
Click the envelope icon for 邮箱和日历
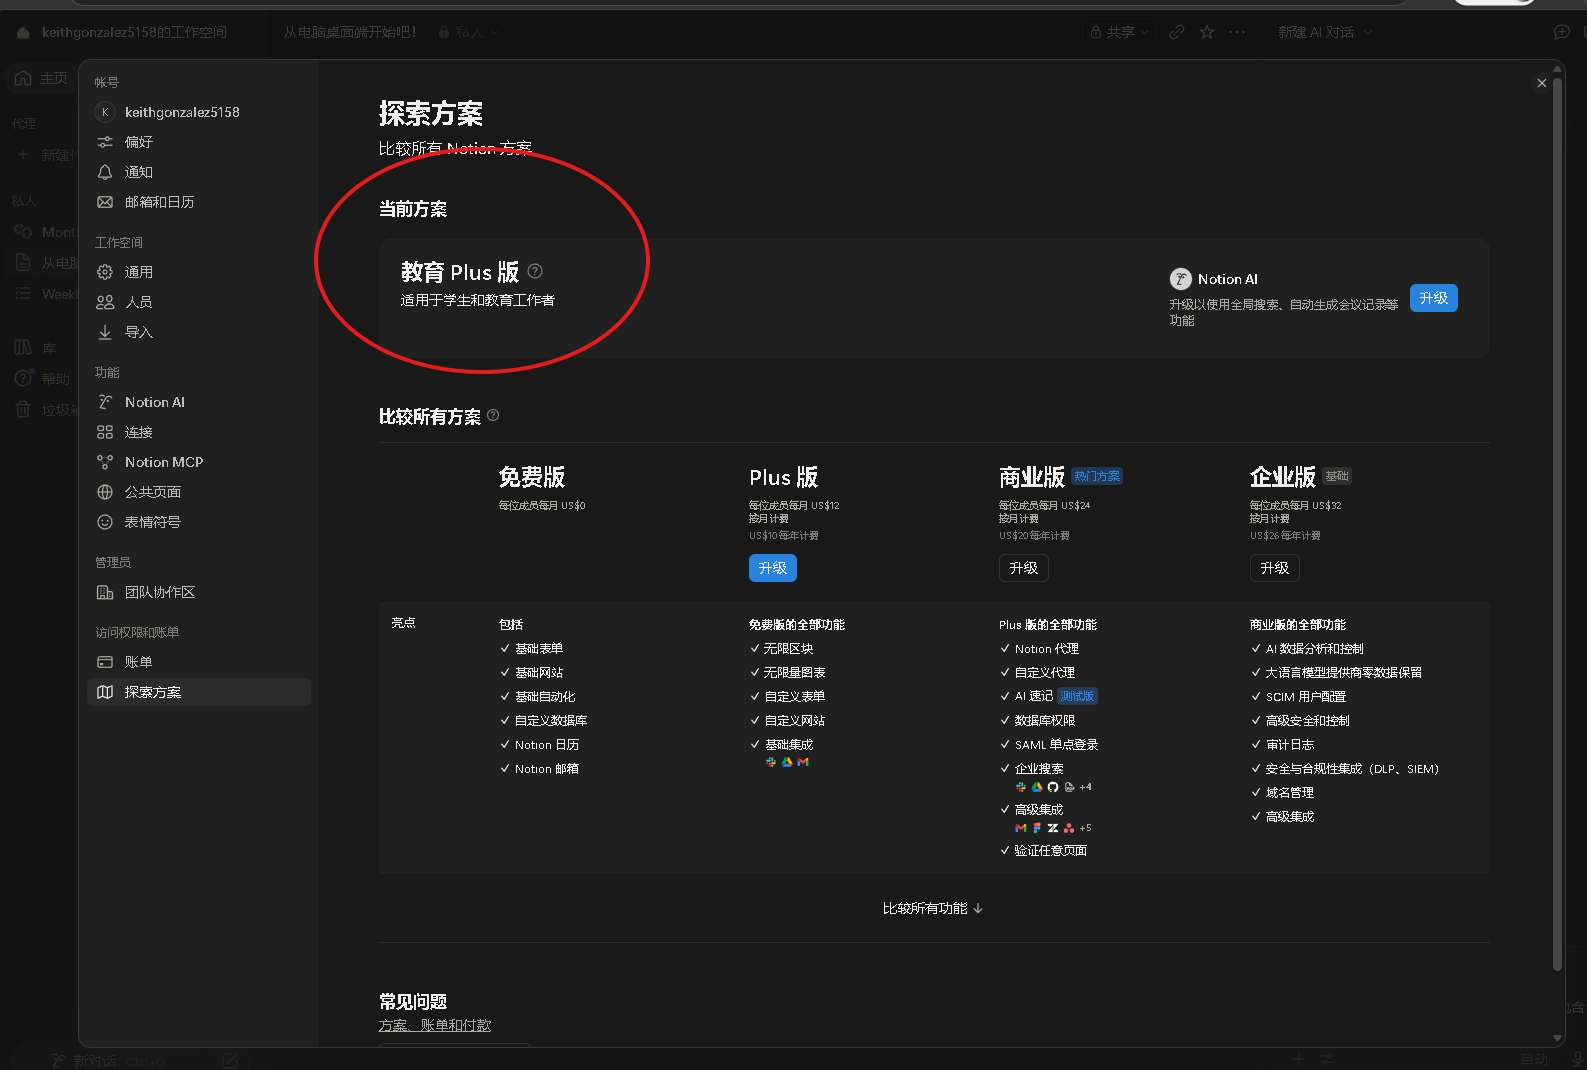coord(105,202)
